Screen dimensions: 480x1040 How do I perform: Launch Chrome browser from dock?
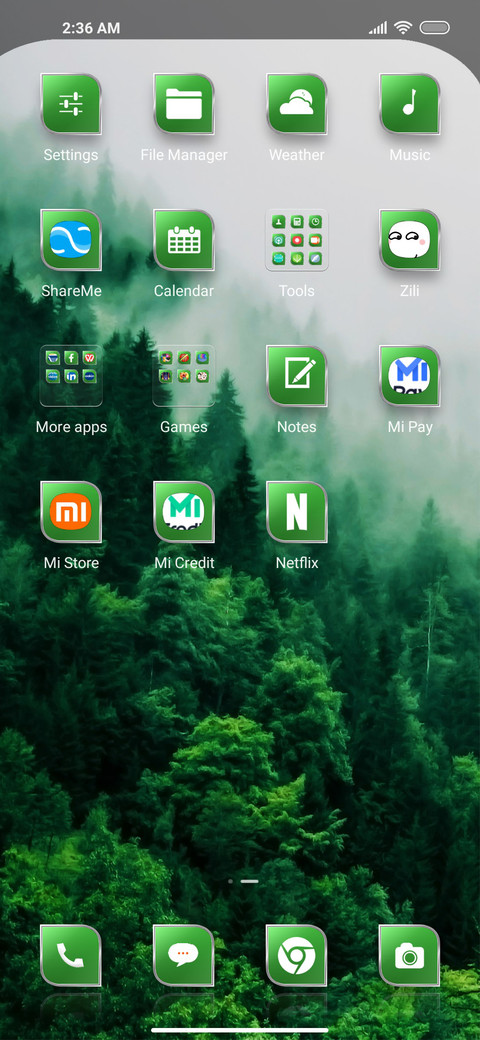coord(296,956)
